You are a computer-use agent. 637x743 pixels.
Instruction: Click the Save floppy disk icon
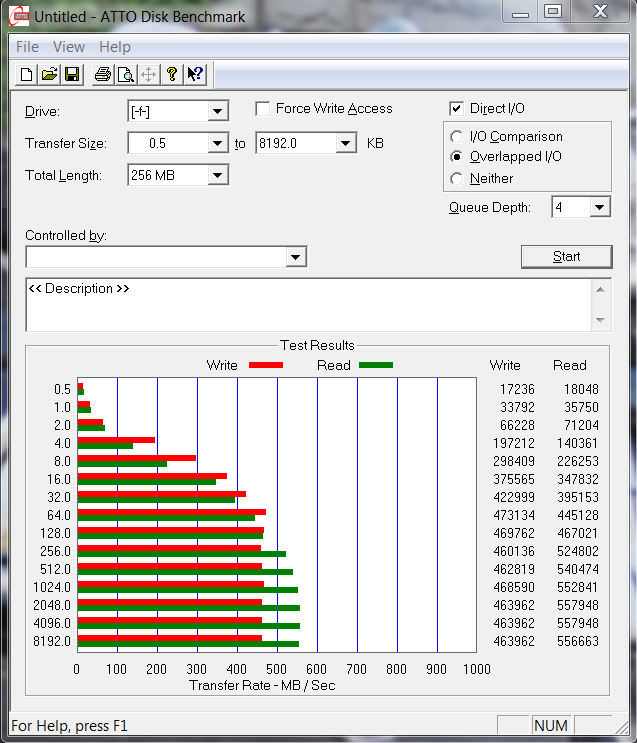[72, 74]
